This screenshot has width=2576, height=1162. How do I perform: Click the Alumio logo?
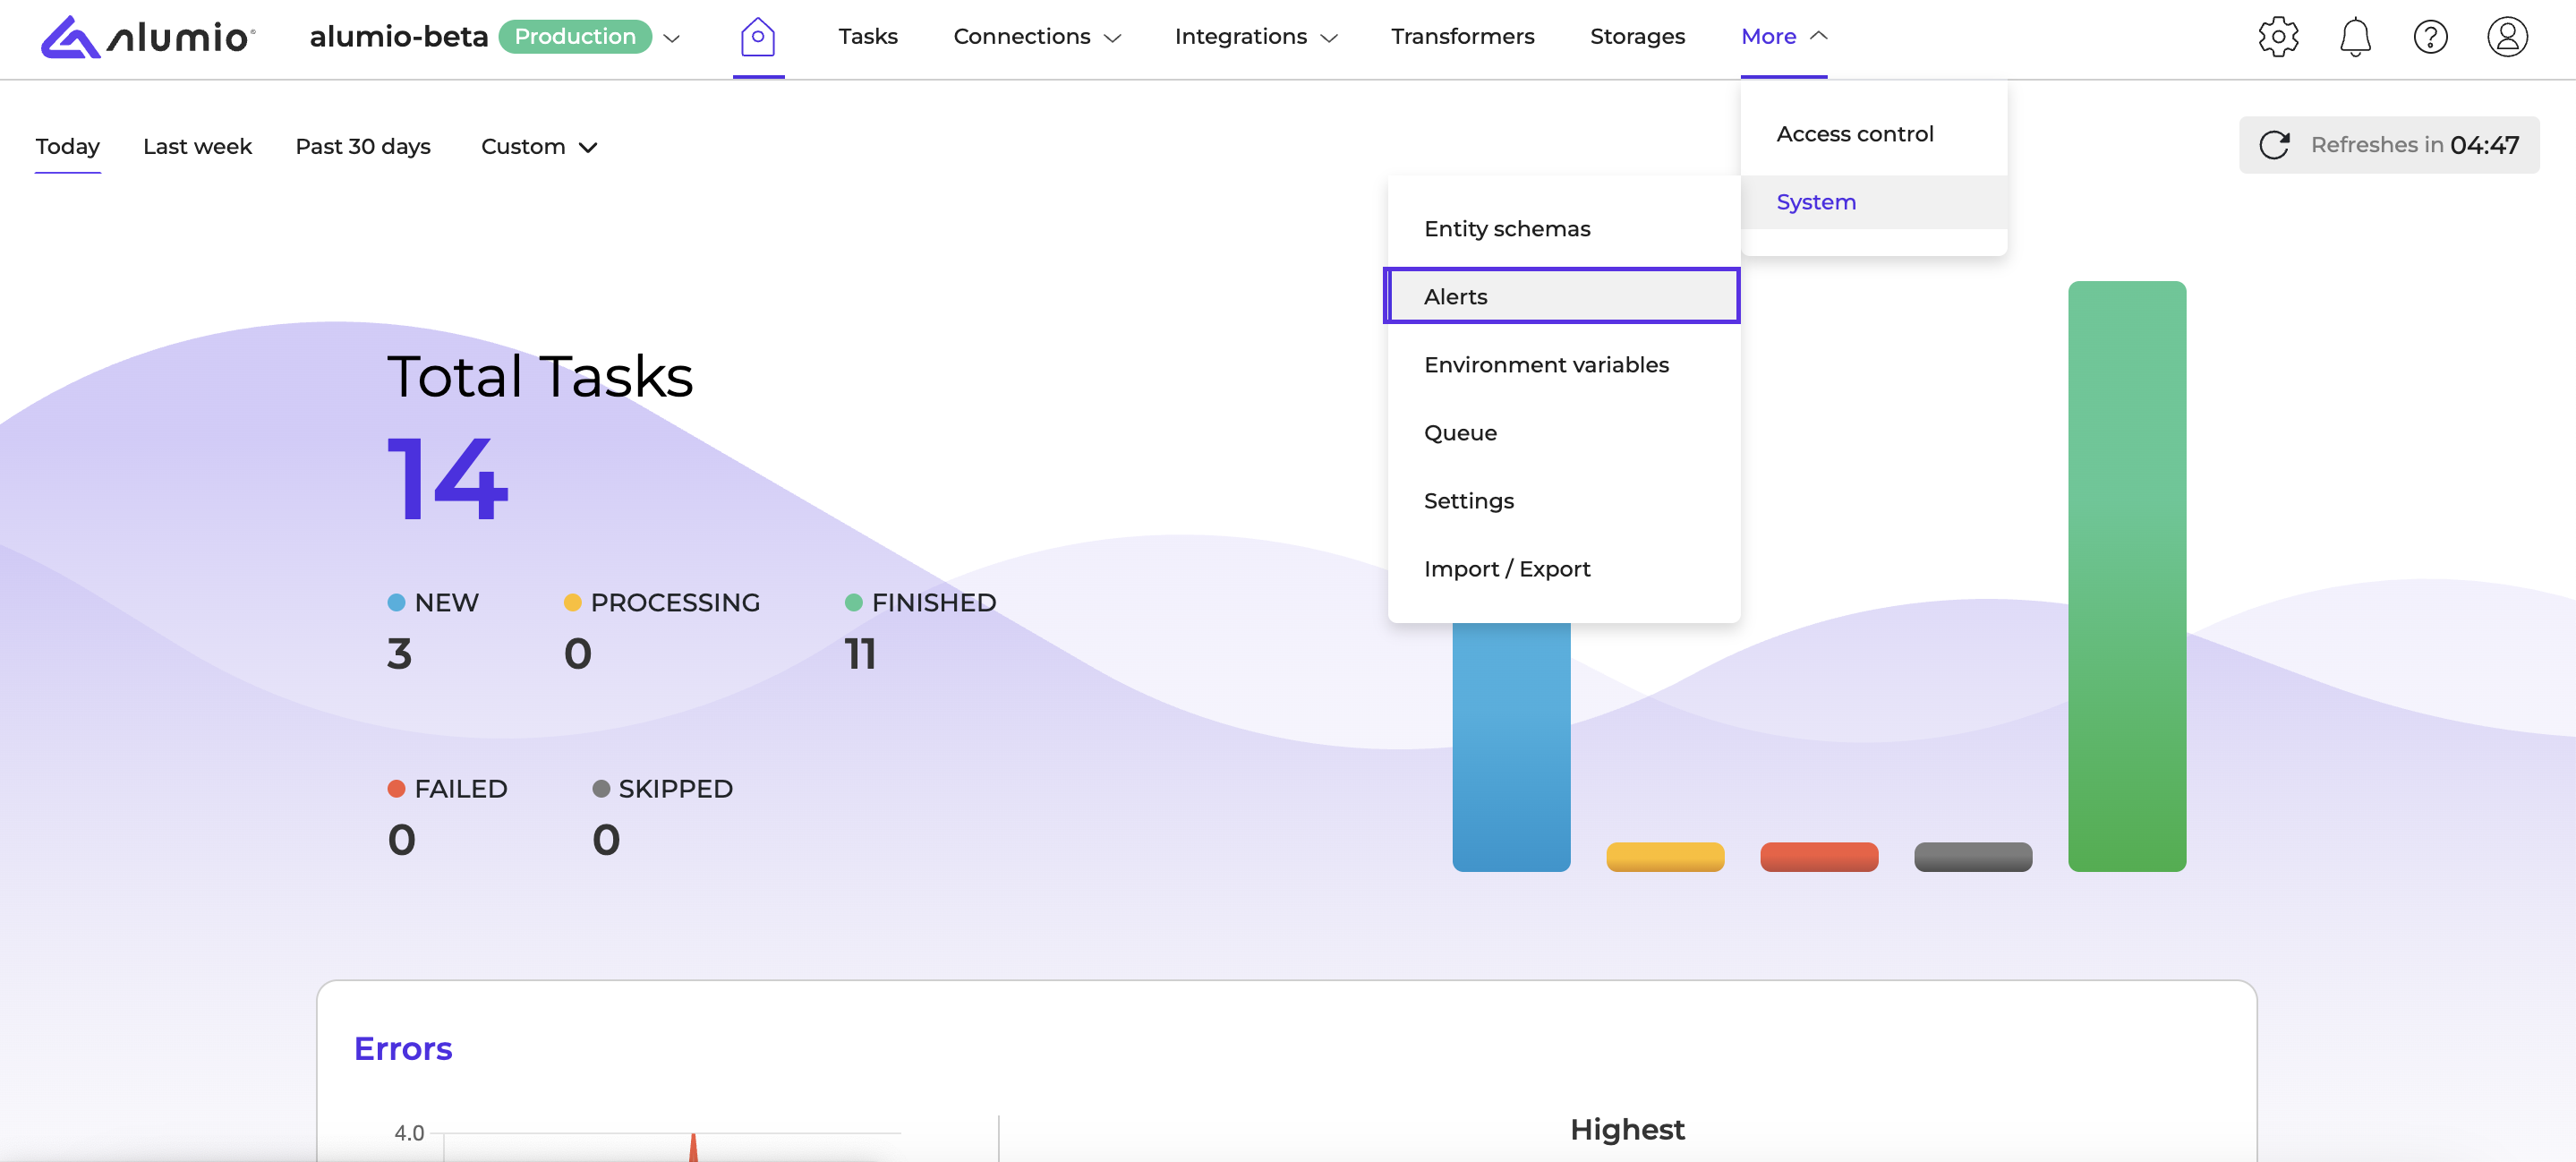(x=147, y=37)
